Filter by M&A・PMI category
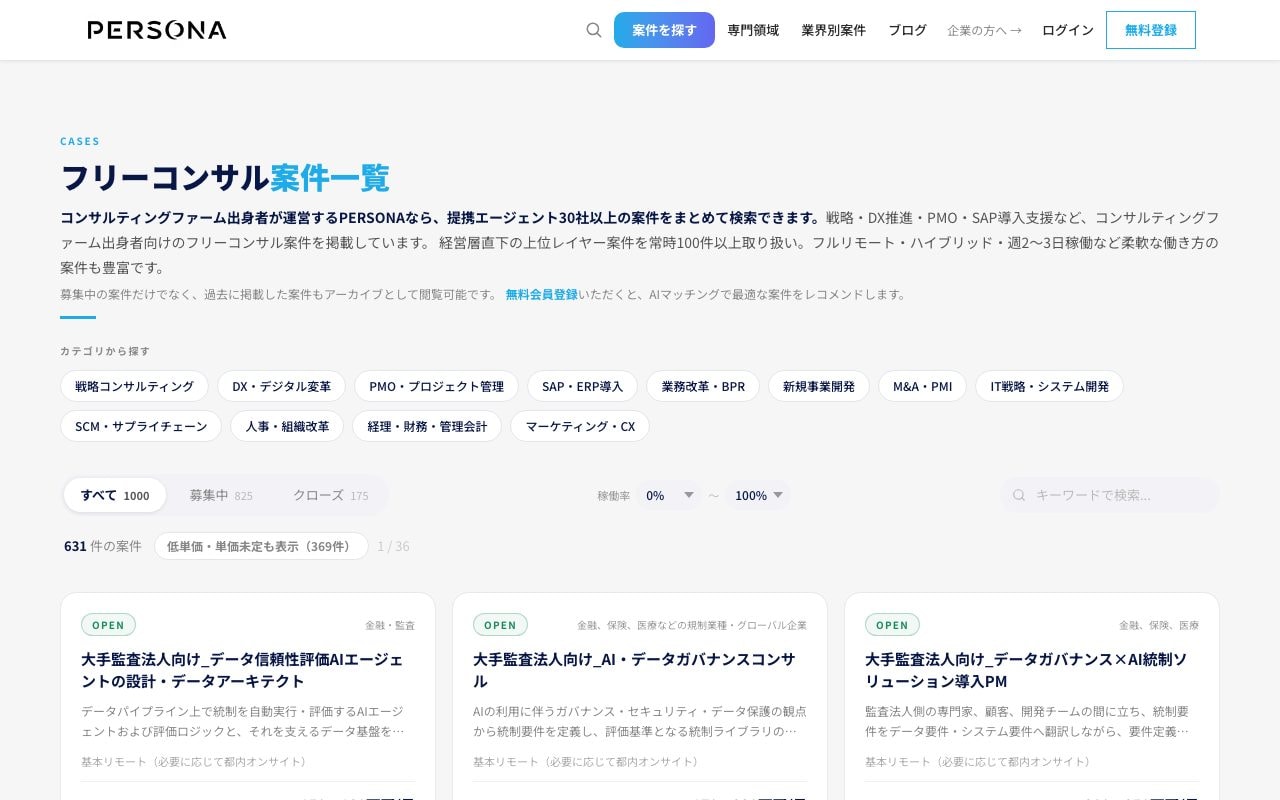The image size is (1280, 800). pyautogui.click(x=922, y=386)
